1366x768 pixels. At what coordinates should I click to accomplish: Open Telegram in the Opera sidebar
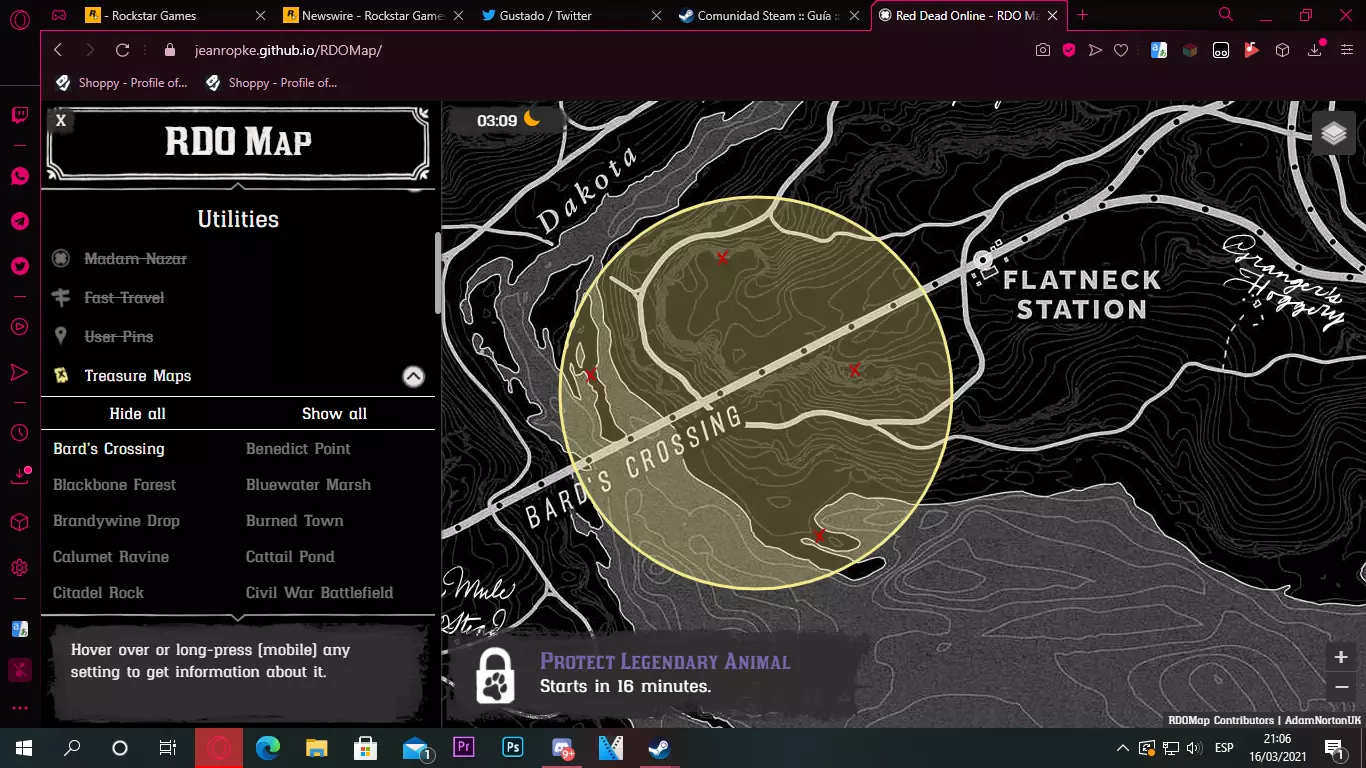click(x=19, y=221)
